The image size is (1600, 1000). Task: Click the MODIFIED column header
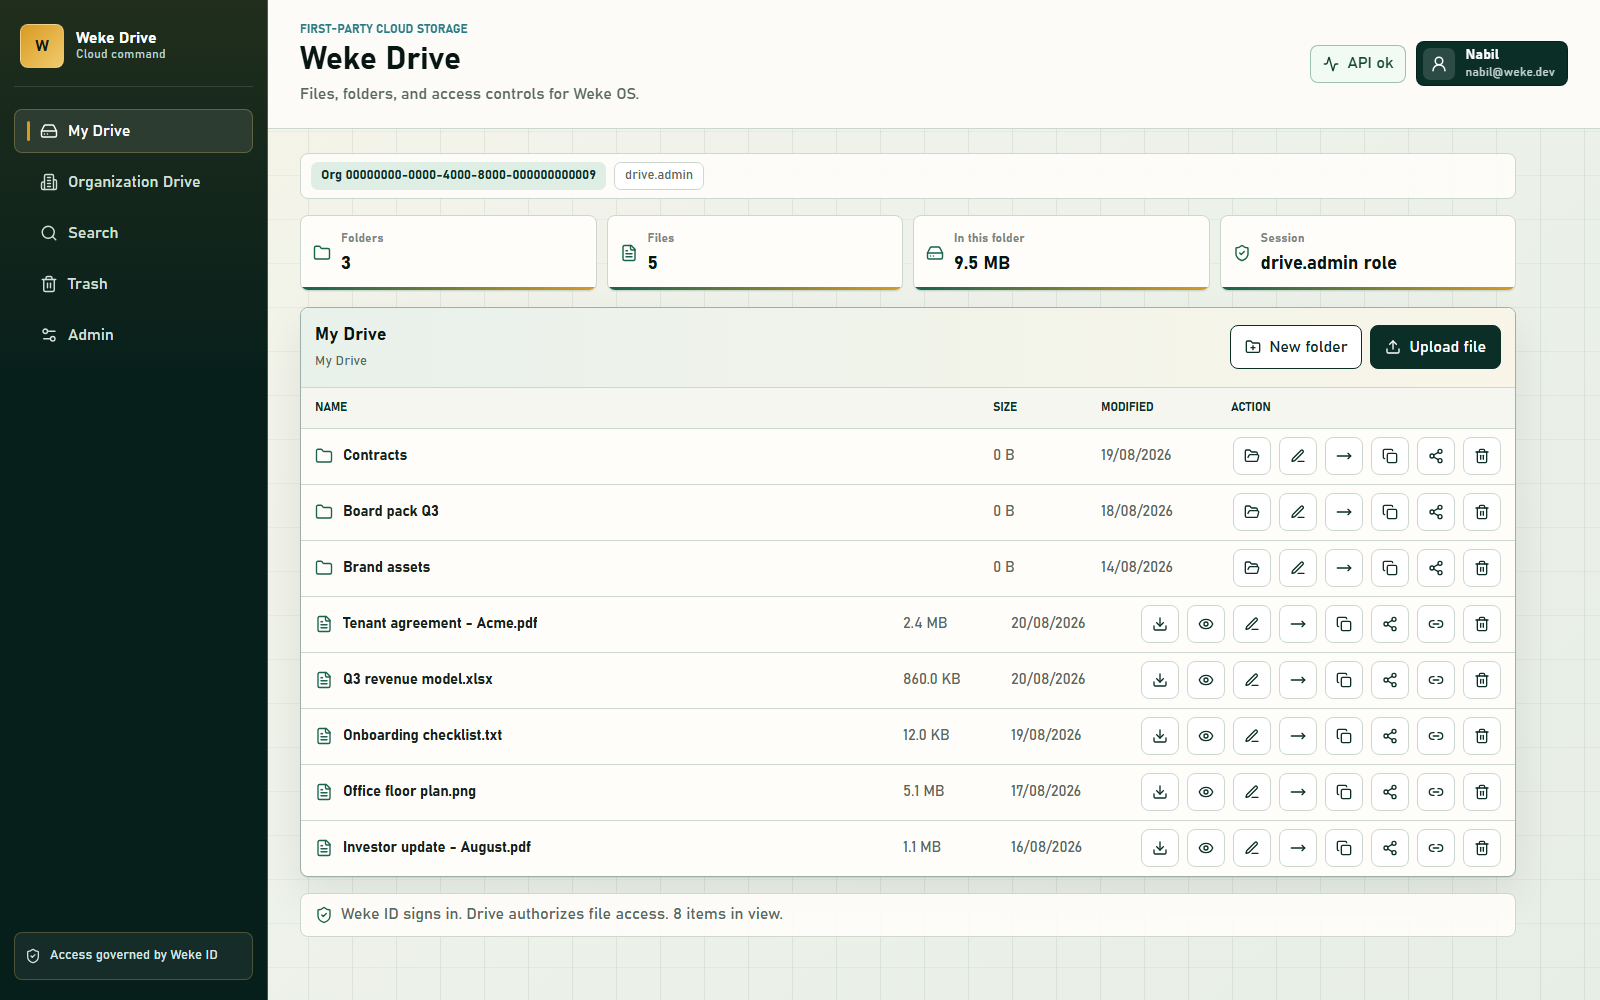[x=1127, y=407]
